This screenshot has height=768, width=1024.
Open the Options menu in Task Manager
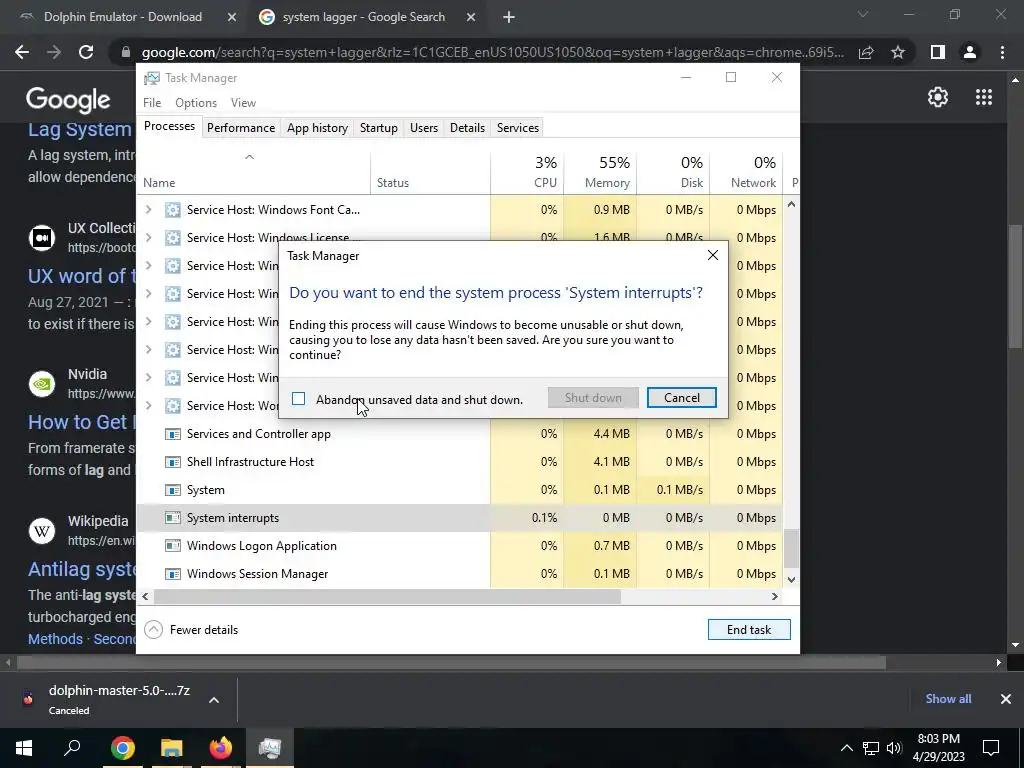coord(196,103)
